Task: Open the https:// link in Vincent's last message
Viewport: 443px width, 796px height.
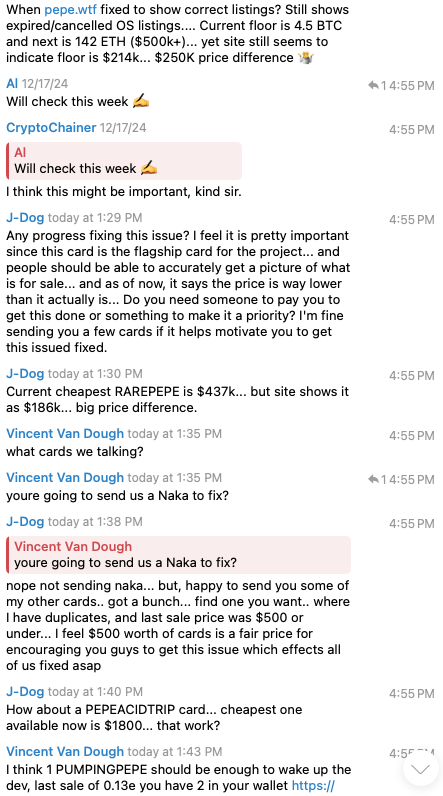Action: click(313, 786)
